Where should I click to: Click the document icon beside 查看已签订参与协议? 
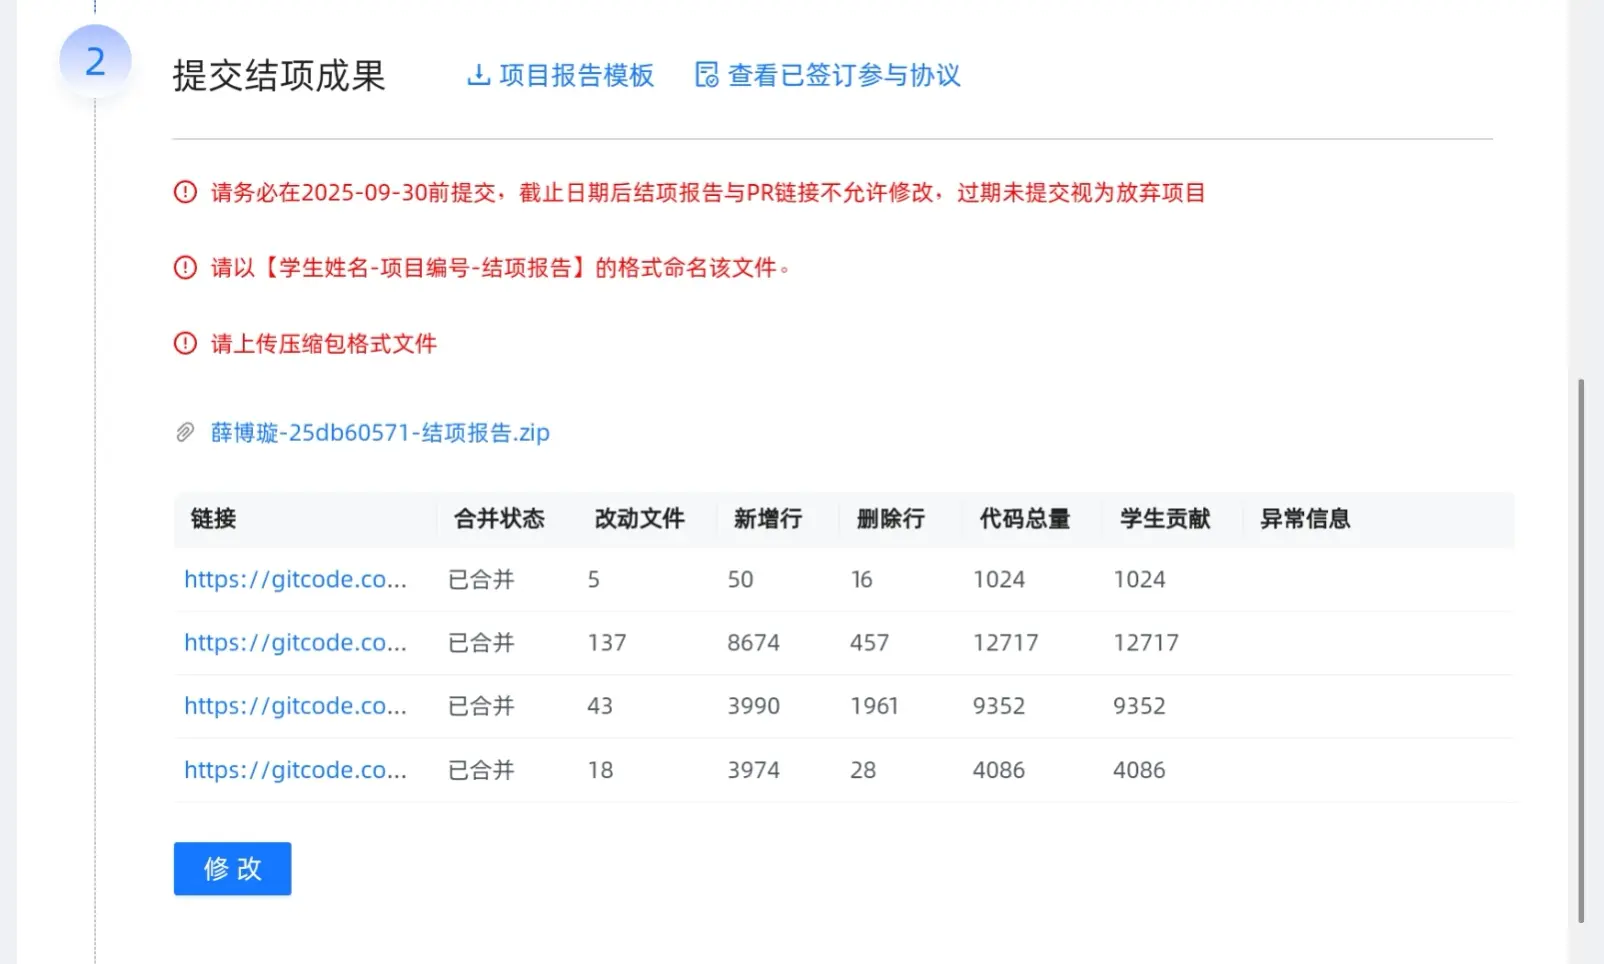point(706,75)
